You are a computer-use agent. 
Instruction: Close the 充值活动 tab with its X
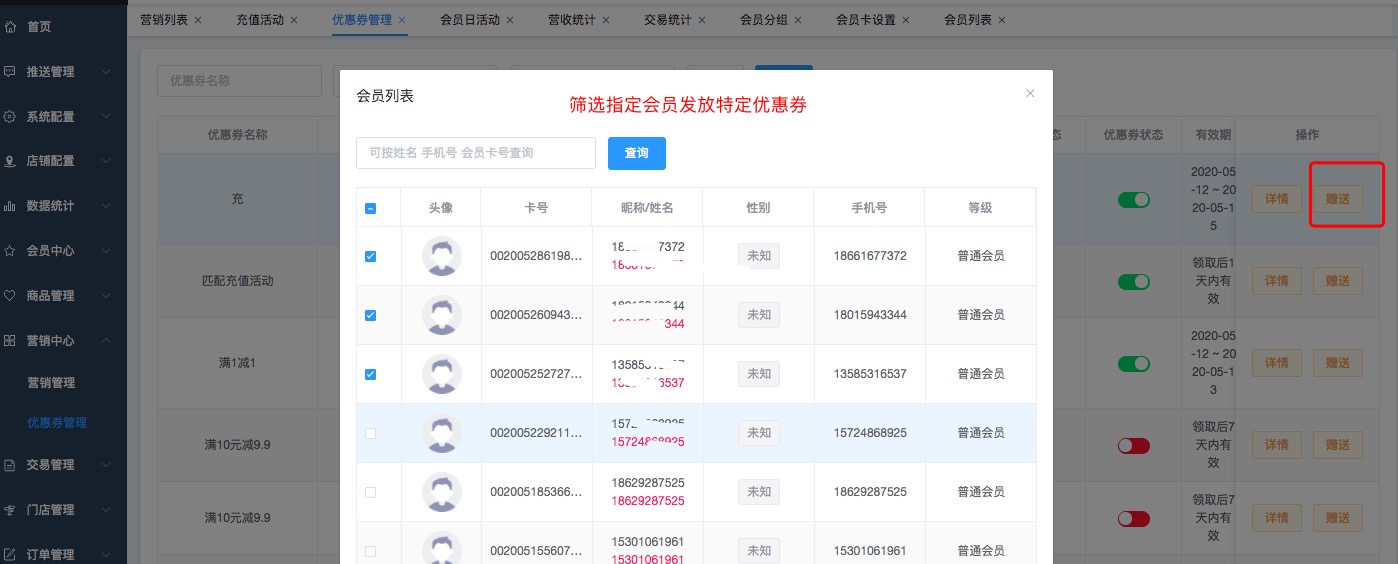click(x=293, y=20)
